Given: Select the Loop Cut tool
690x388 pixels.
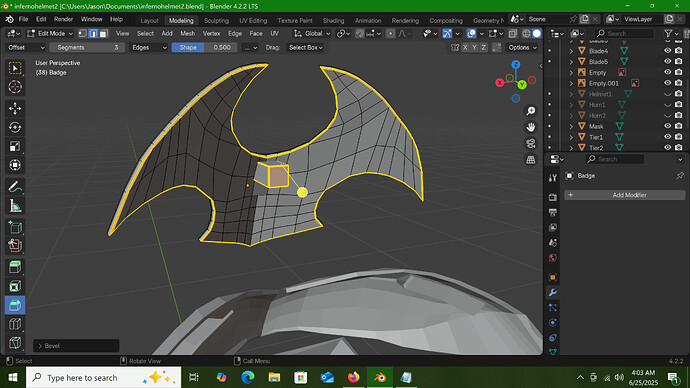Looking at the screenshot, I should click(x=15, y=324).
